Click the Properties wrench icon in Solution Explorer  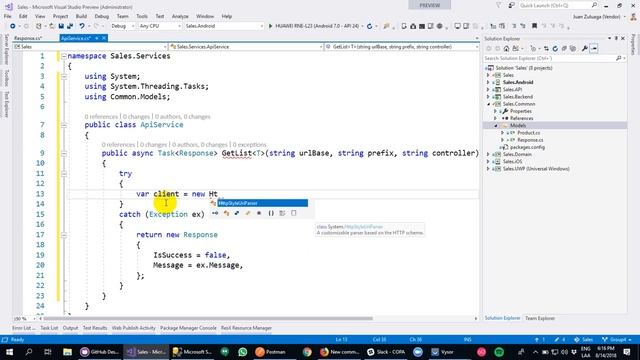click(584, 49)
